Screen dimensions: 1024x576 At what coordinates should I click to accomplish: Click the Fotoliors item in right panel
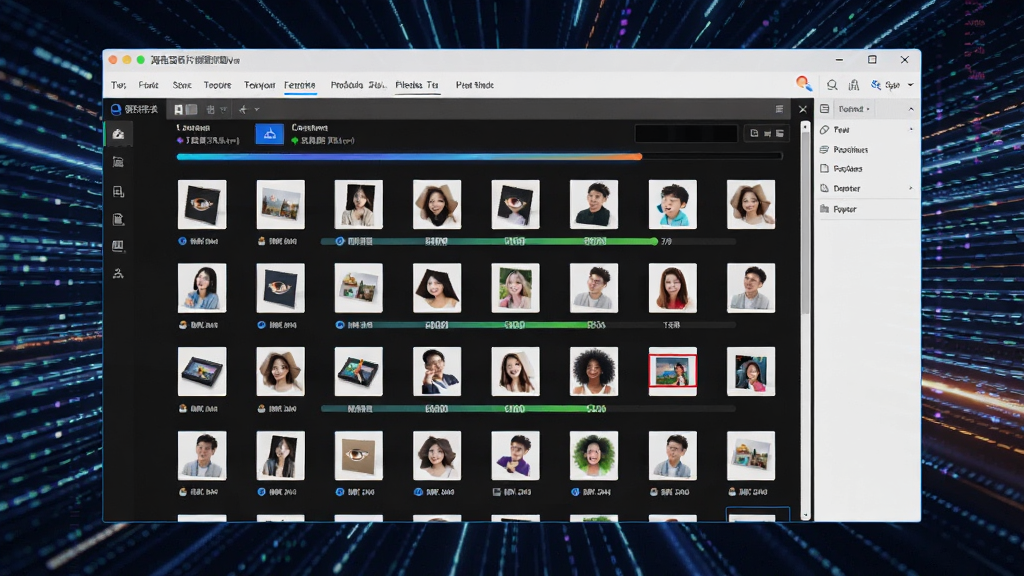(x=848, y=168)
